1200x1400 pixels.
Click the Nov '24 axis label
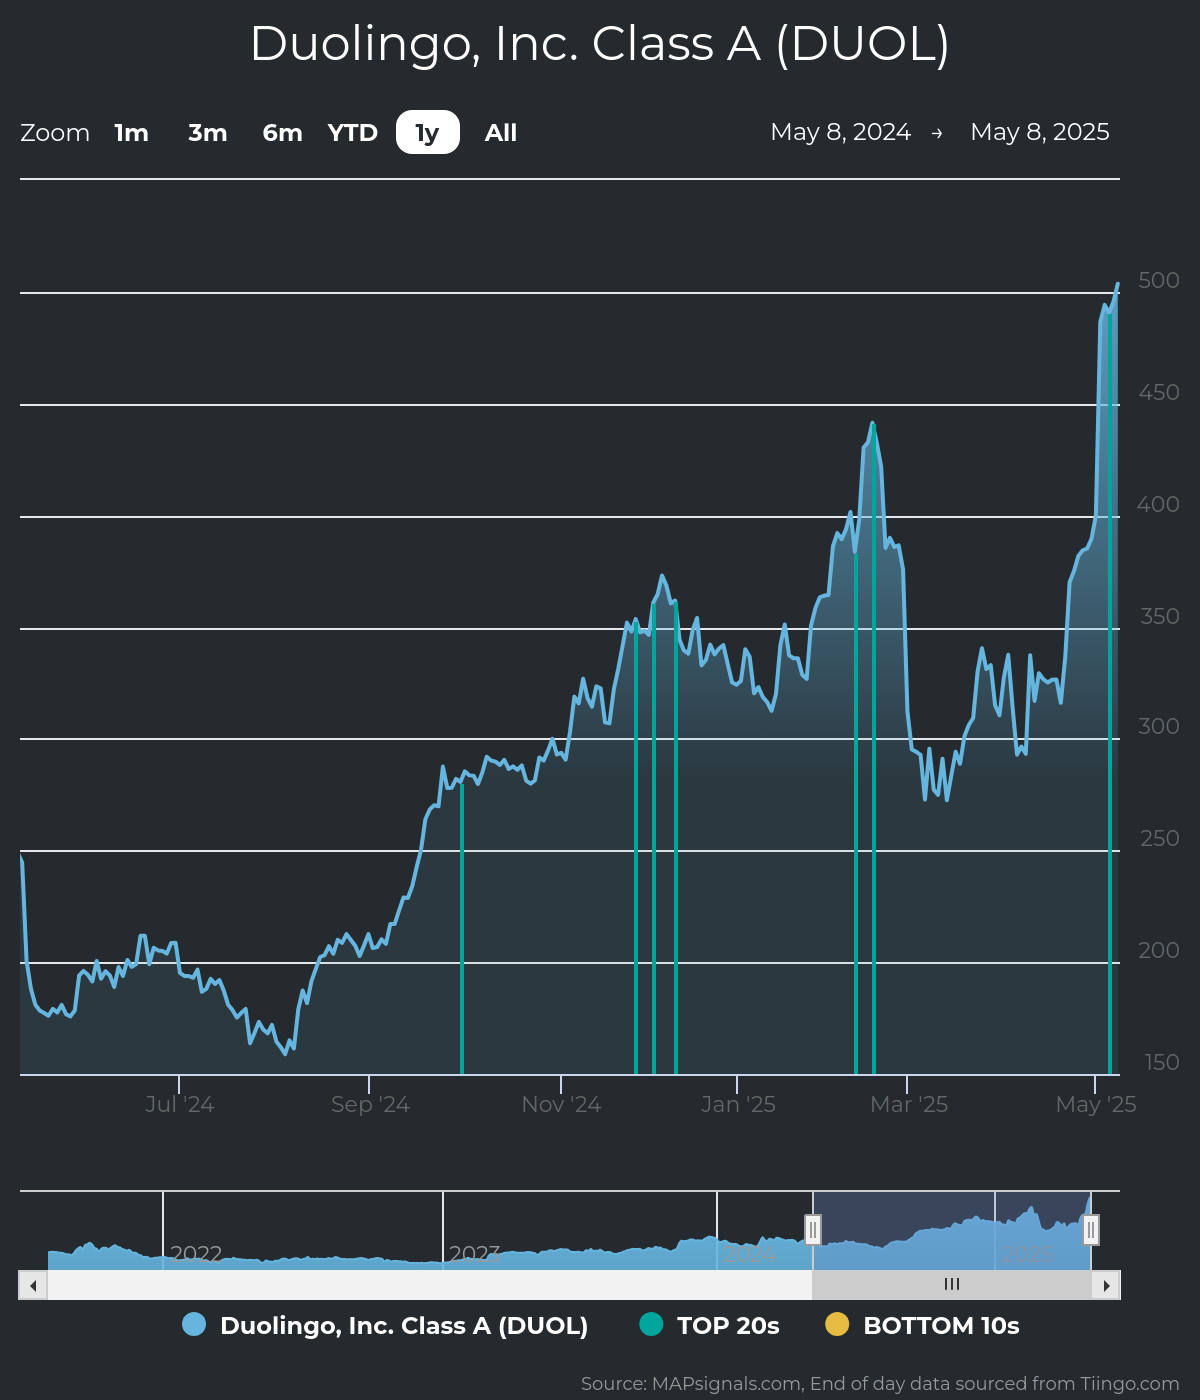561,1104
